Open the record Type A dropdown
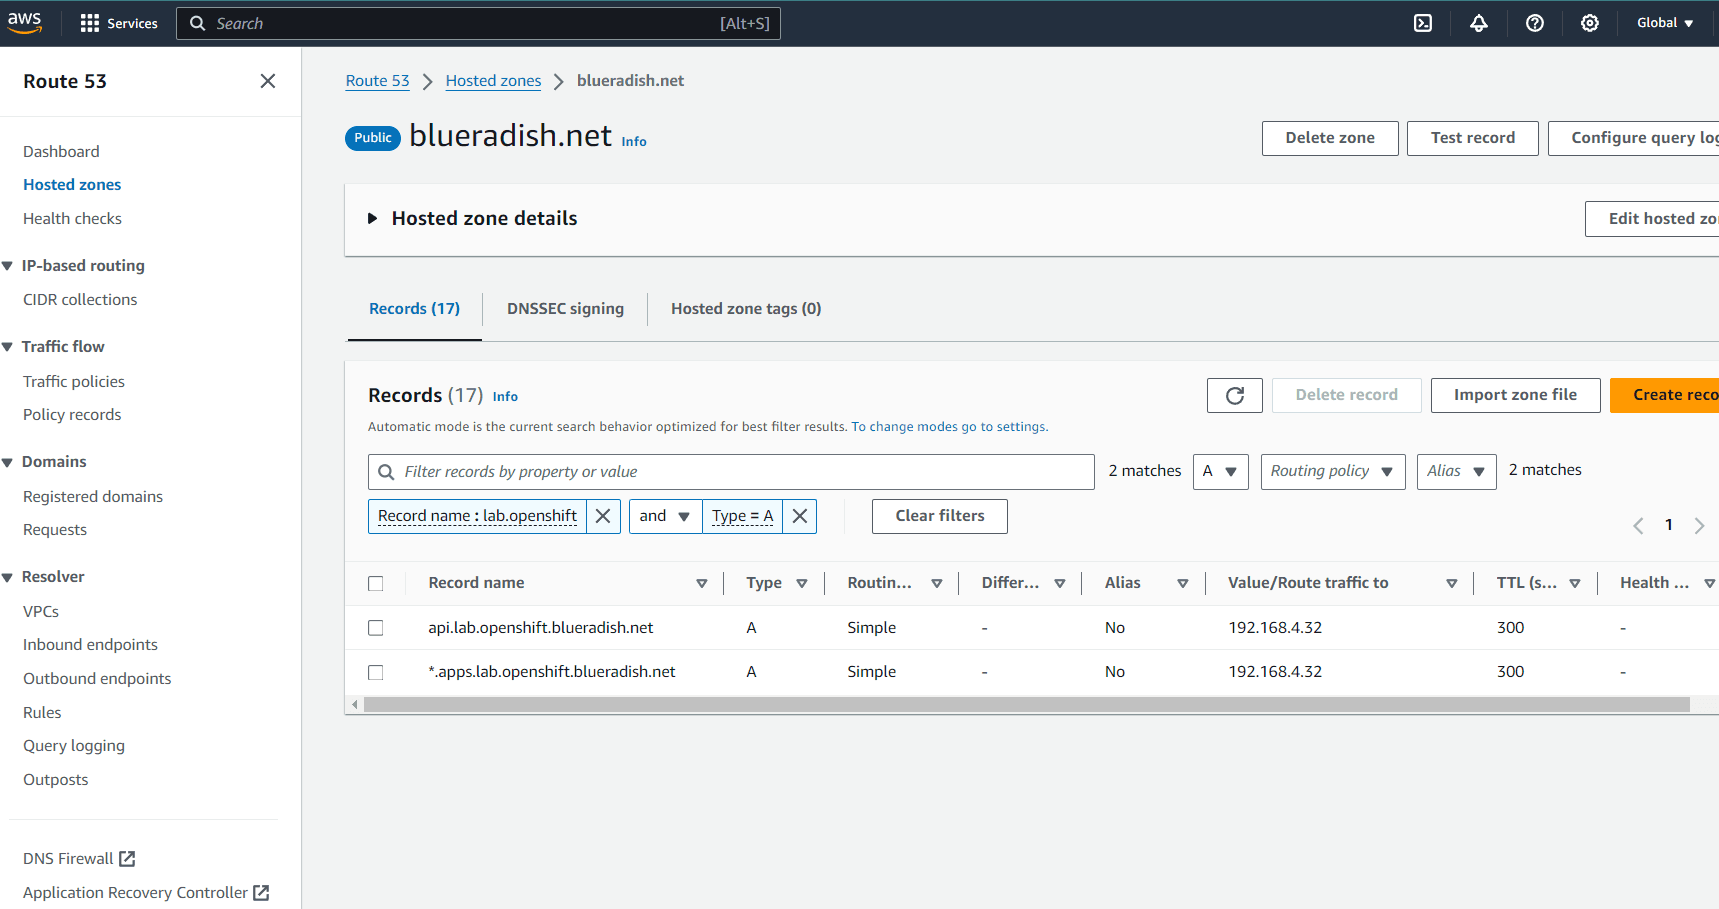The image size is (1719, 909). (x=1220, y=471)
